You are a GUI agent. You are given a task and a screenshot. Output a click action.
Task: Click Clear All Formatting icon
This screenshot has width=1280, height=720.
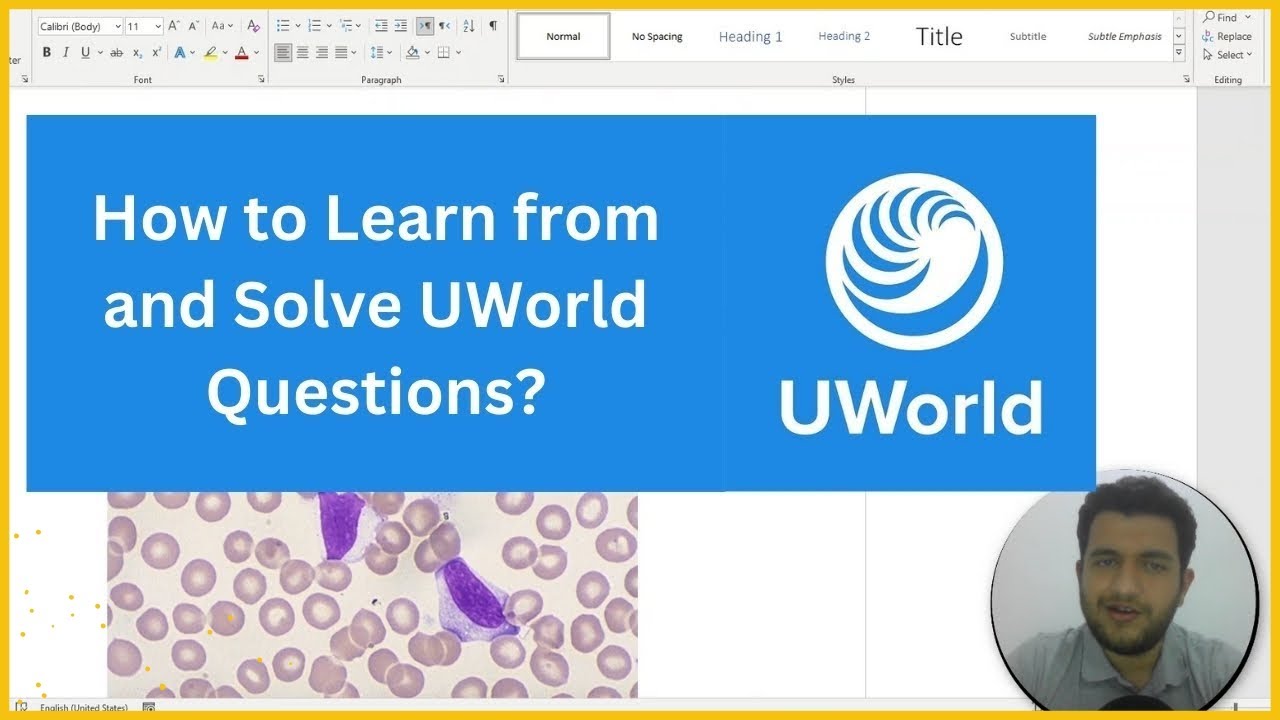point(253,26)
